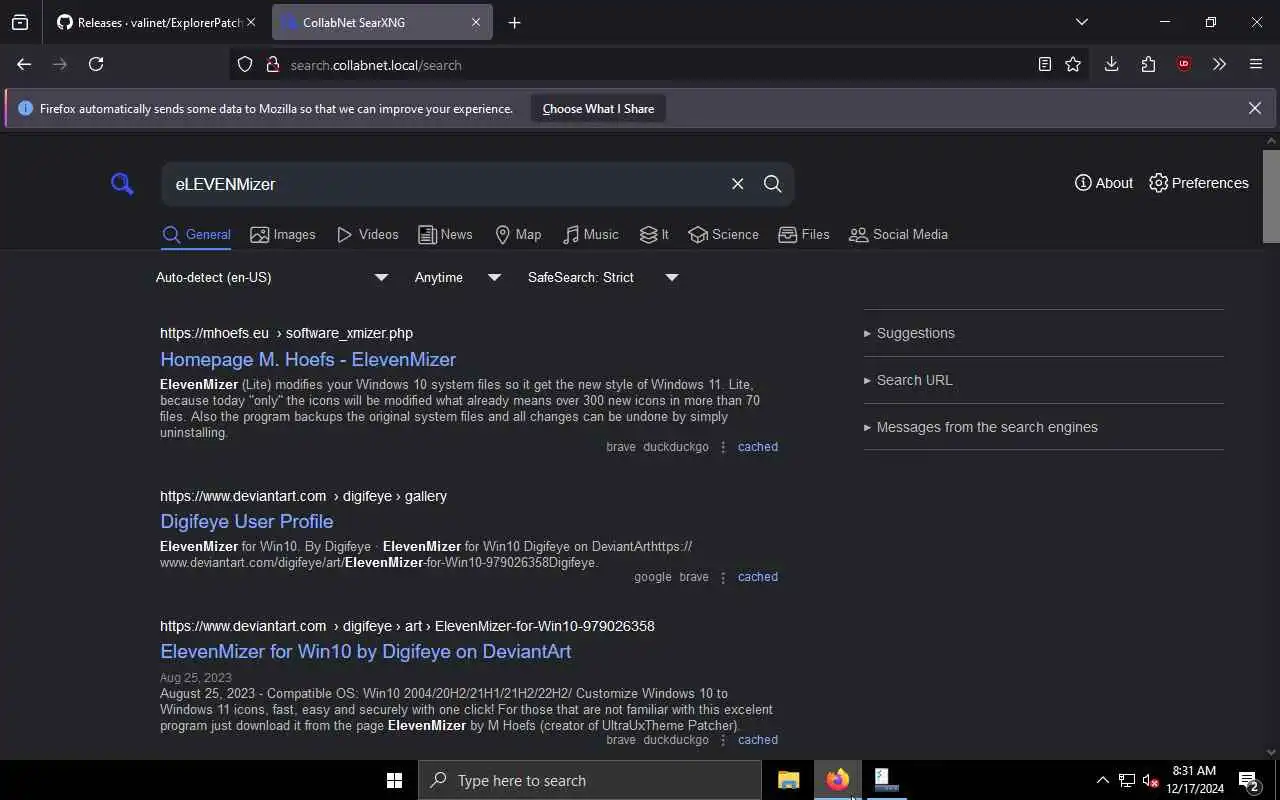Switch to the Videos tab

point(368,234)
